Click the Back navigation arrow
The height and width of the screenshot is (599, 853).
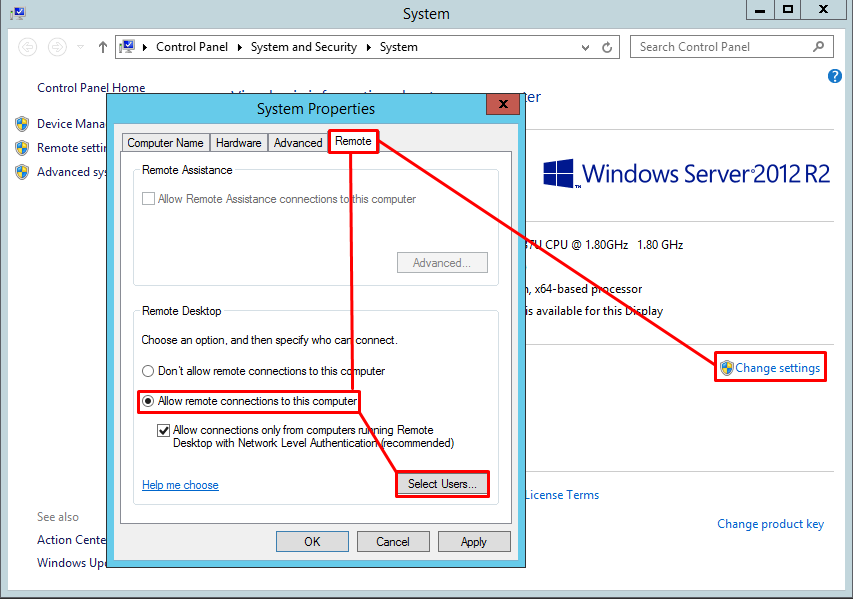point(27,46)
